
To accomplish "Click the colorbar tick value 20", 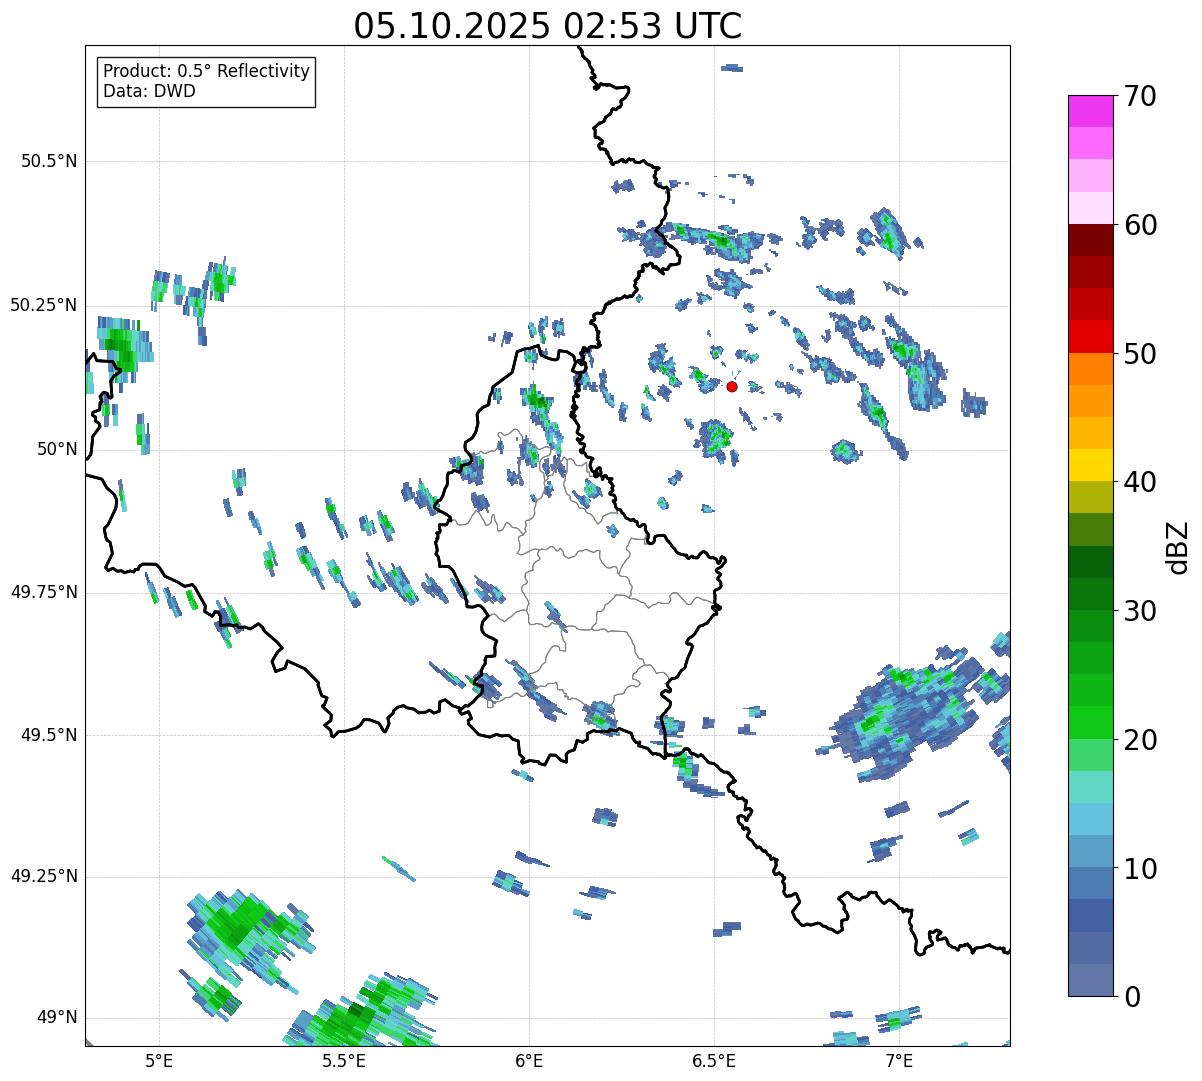I will tap(1140, 740).
